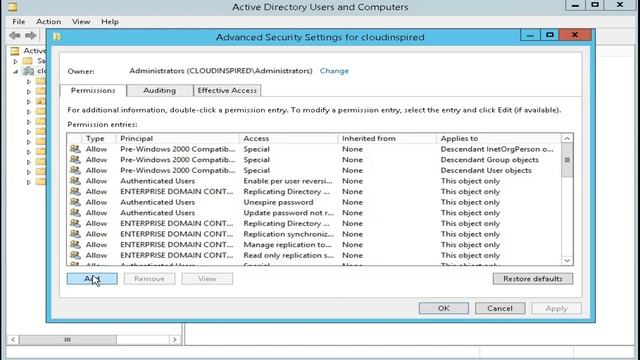Click the Saved Queries folder icon in the tree
The width and height of the screenshot is (640, 360).
(27, 61)
